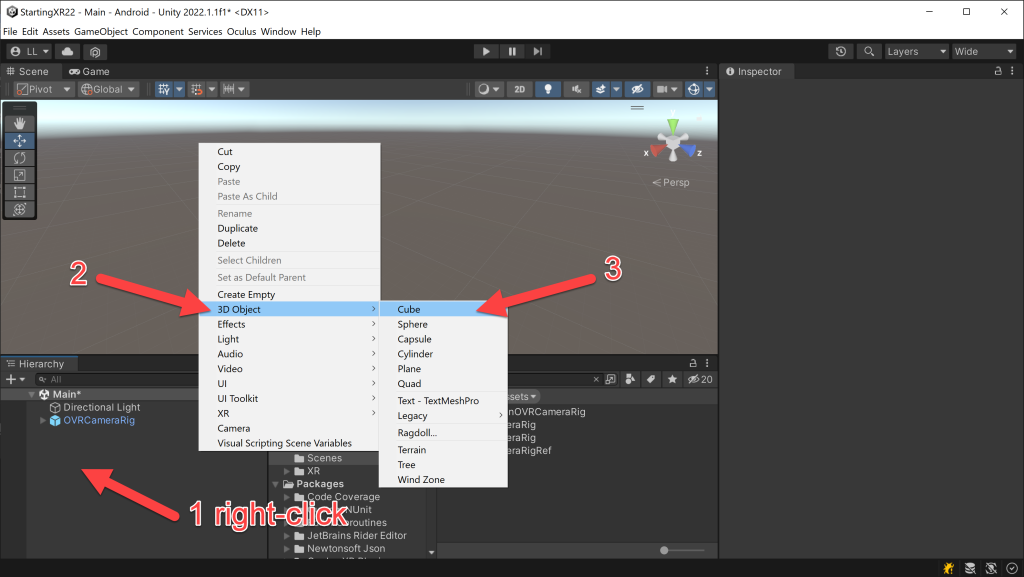Open the Pivot handle position dropdown
Viewport: 1024px width, 577px height.
[x=43, y=89]
